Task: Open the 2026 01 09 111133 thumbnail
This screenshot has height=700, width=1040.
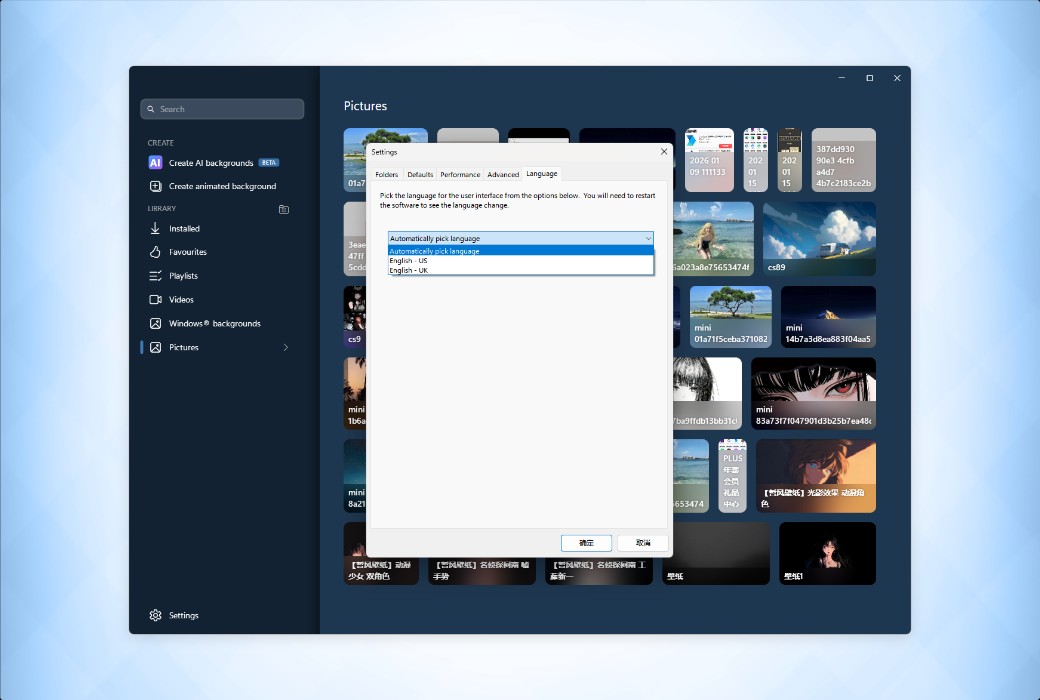Action: [709, 160]
